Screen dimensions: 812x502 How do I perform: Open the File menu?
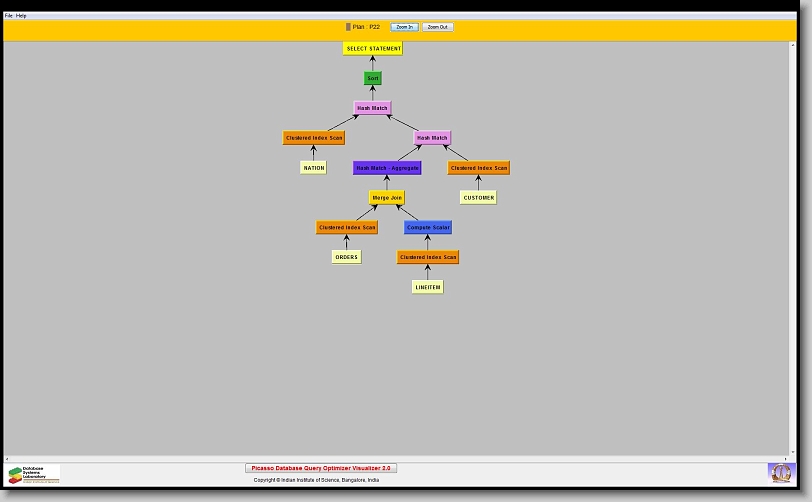[x=9, y=16]
